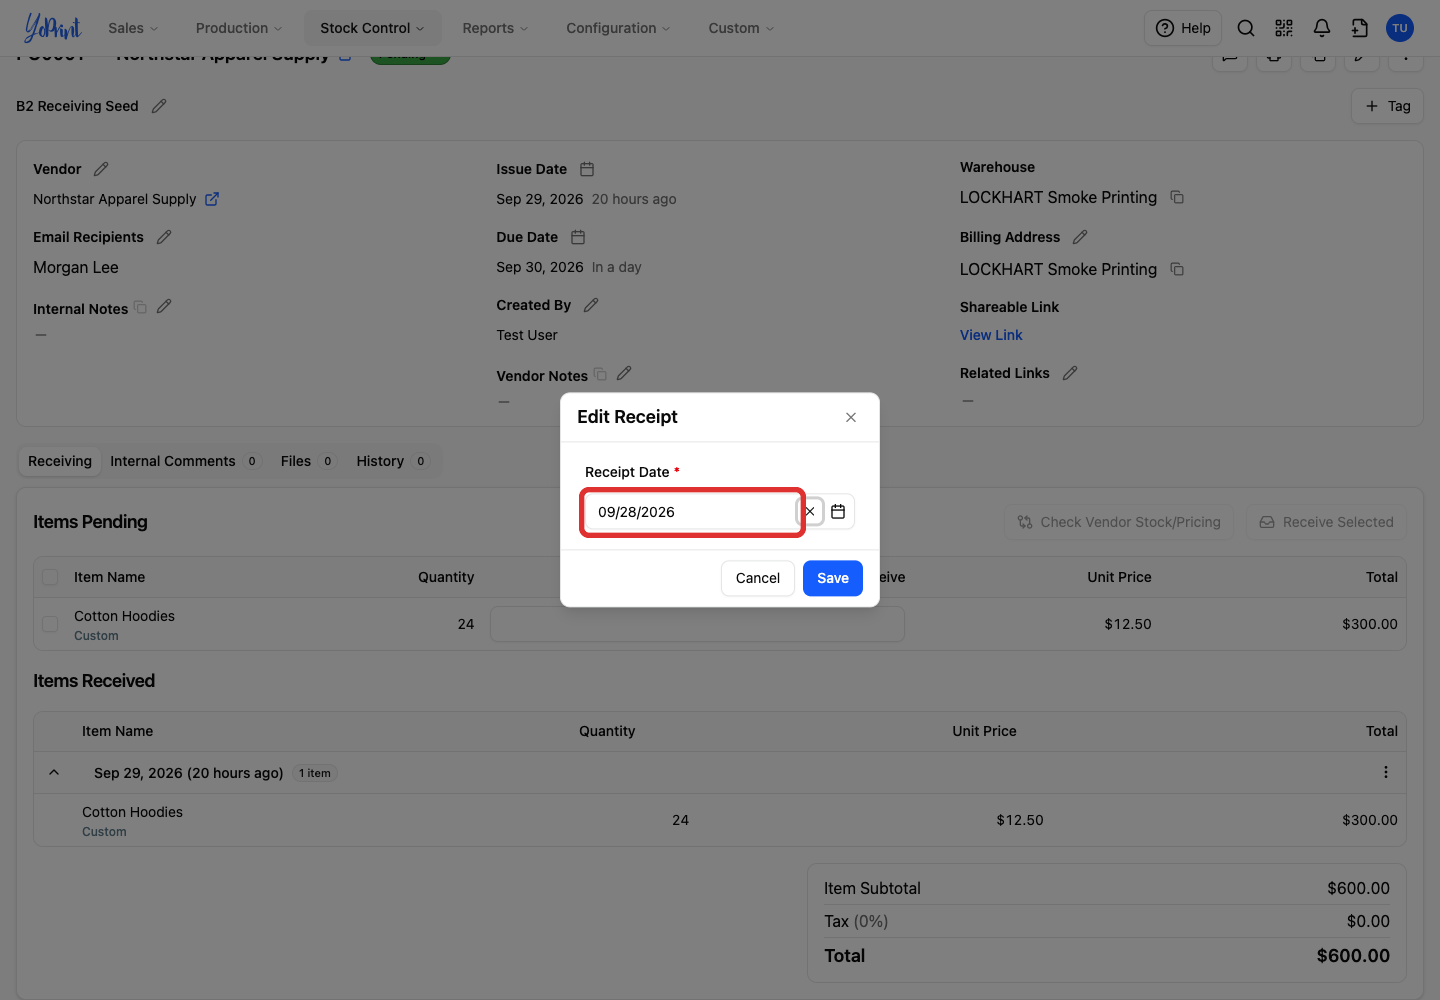Open the Sales dropdown menu

click(x=133, y=28)
